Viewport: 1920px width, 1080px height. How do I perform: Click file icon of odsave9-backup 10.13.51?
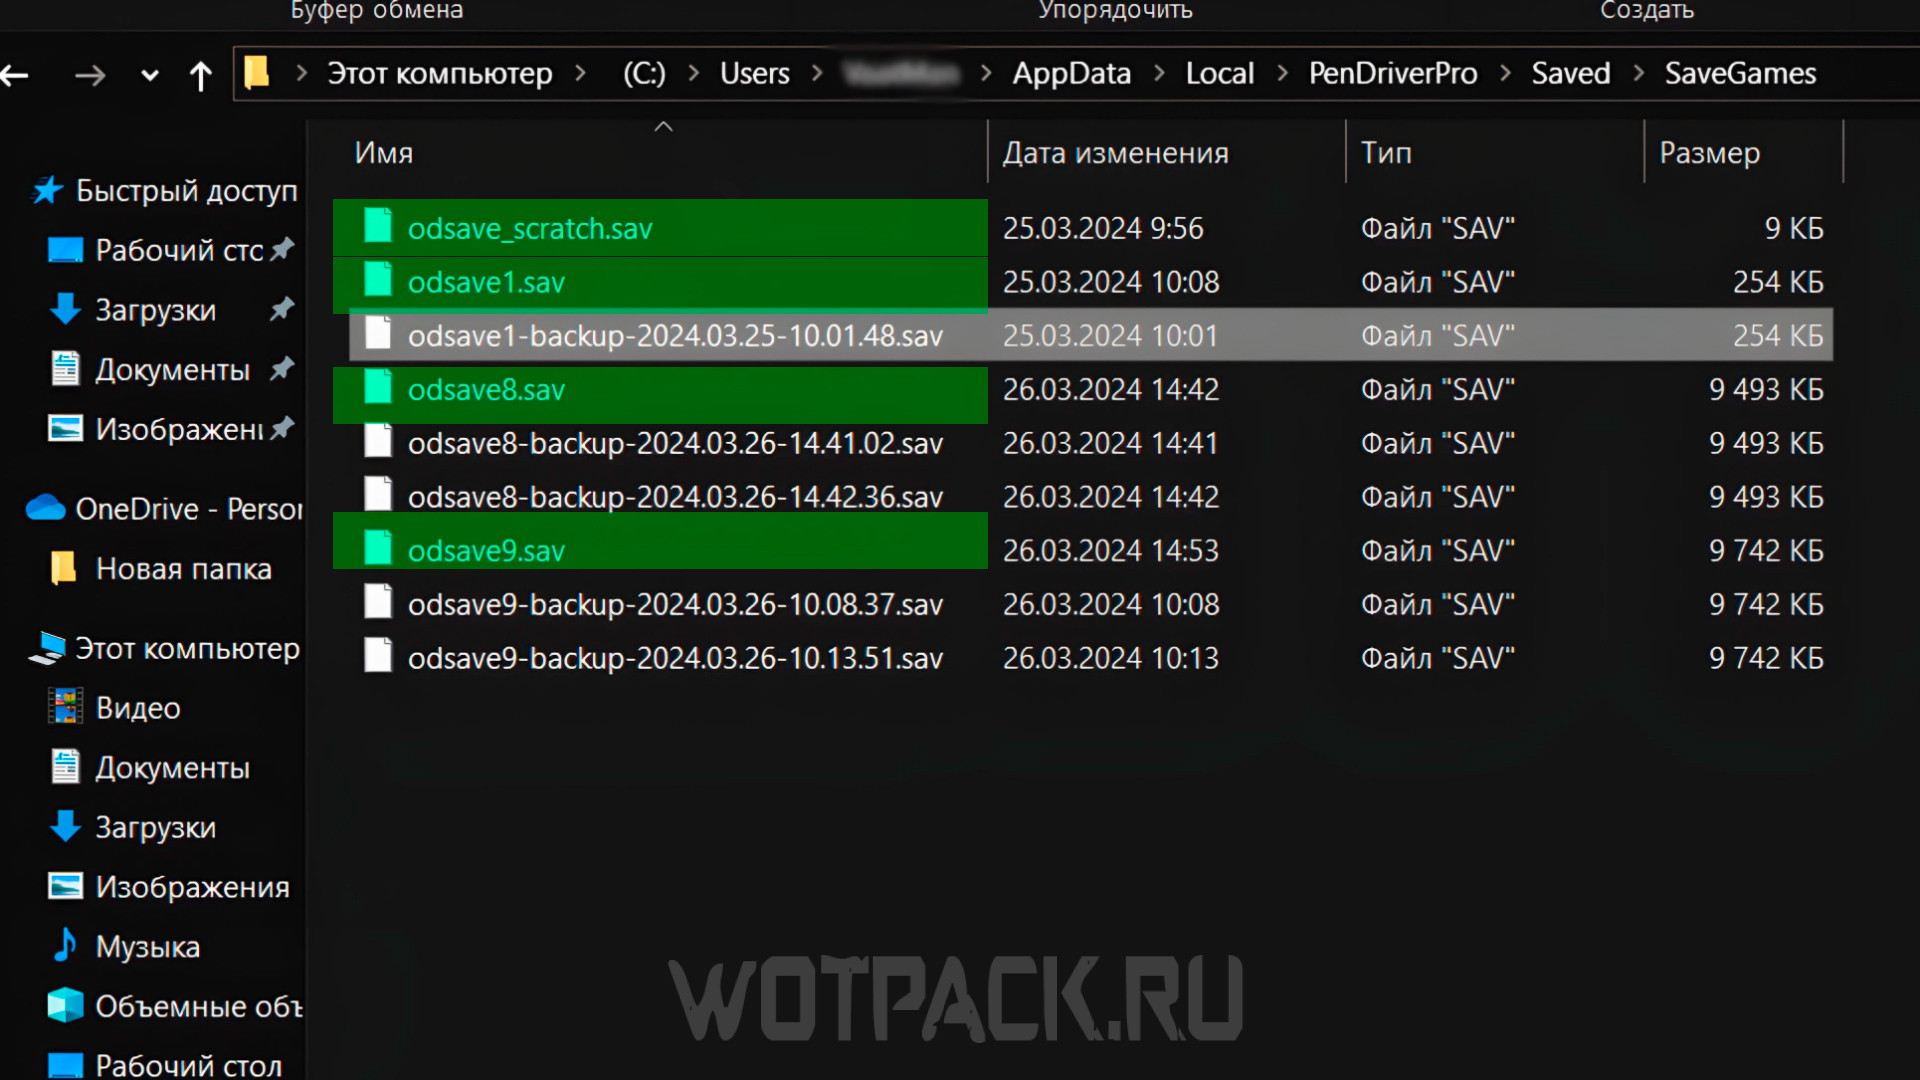(x=378, y=656)
